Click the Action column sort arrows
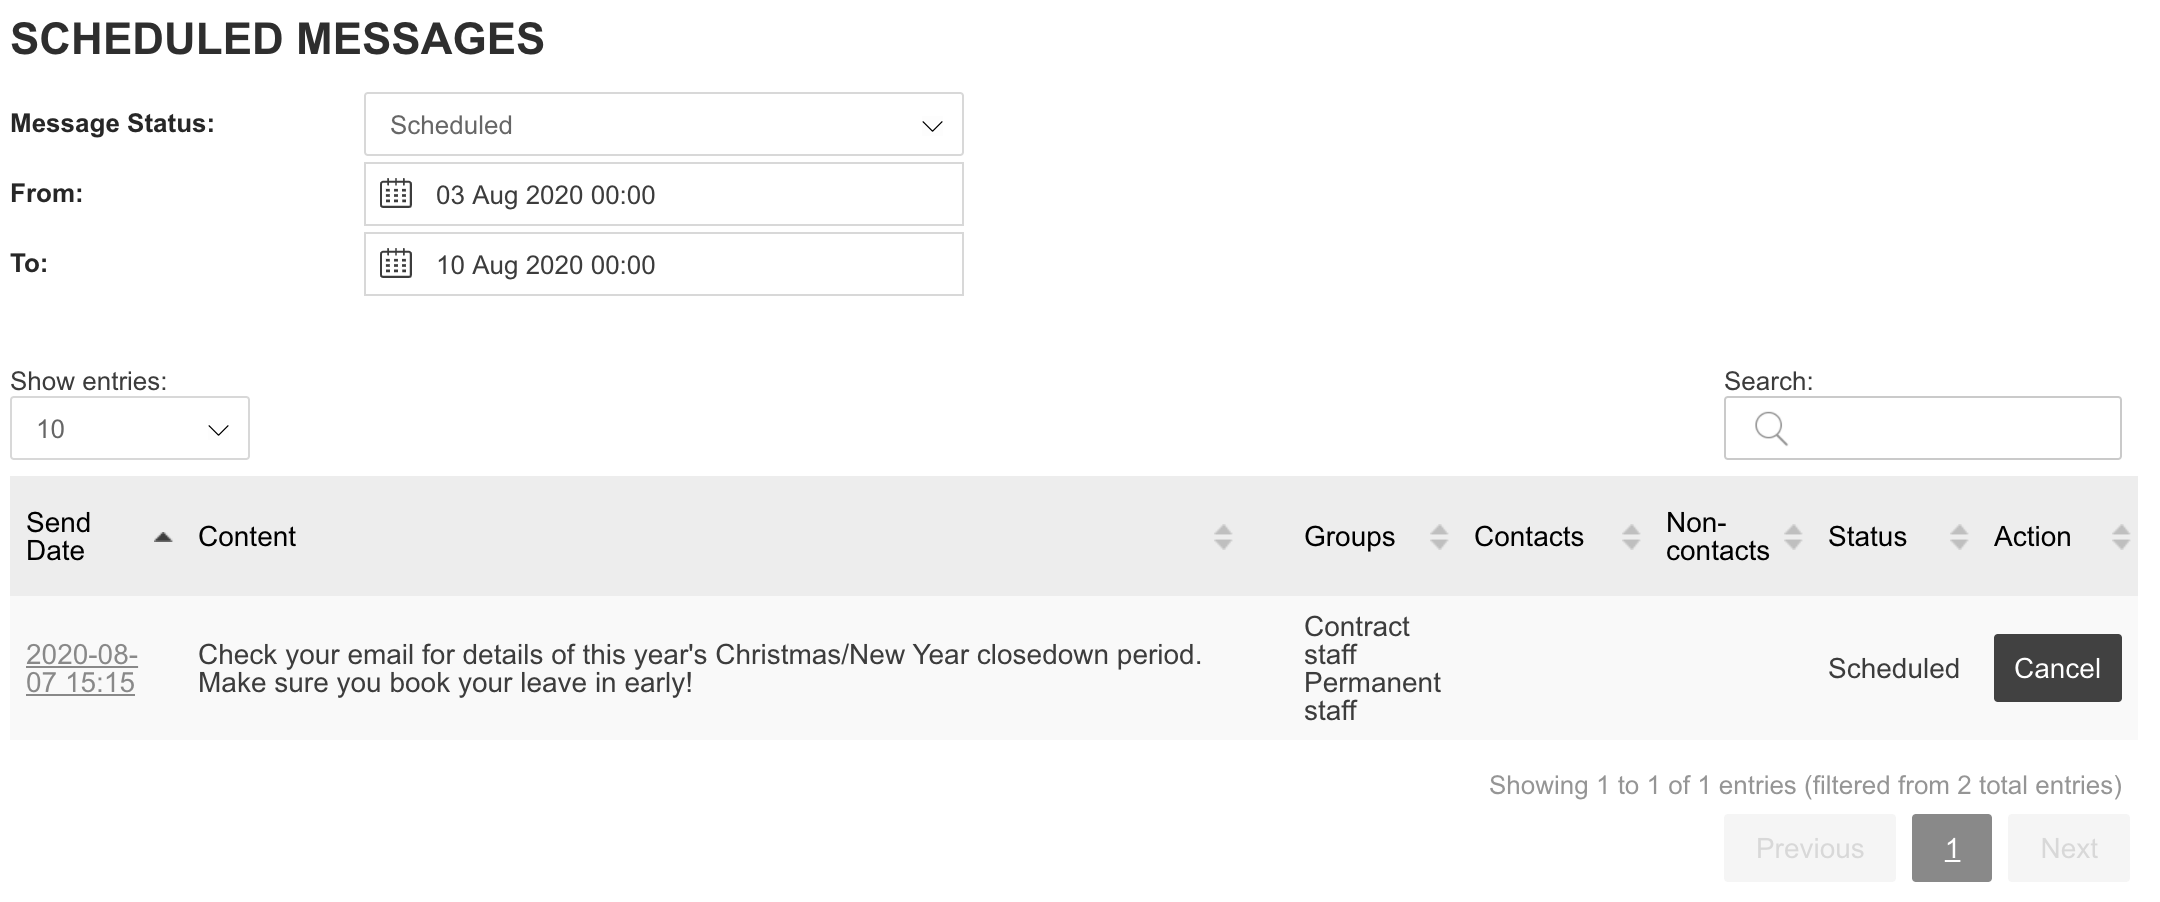This screenshot has height=902, width=2160. 2121,537
